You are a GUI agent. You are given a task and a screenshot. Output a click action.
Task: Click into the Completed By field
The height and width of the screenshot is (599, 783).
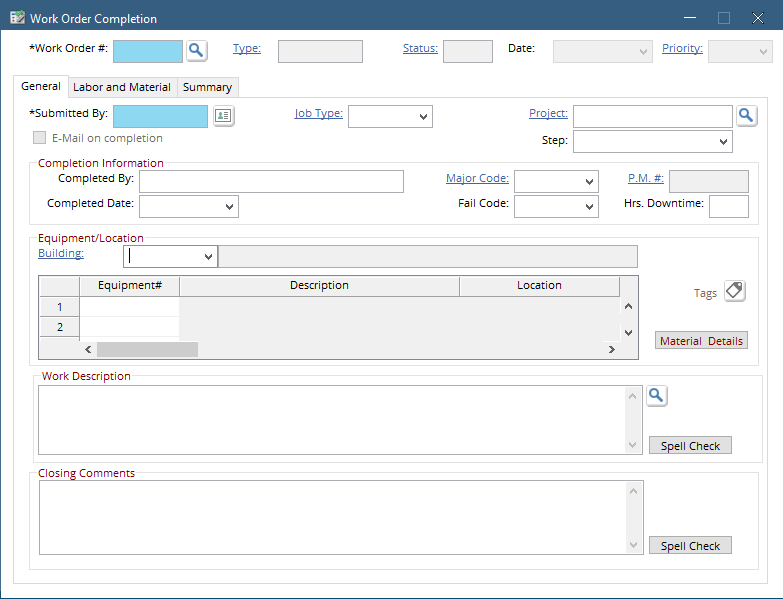(271, 182)
